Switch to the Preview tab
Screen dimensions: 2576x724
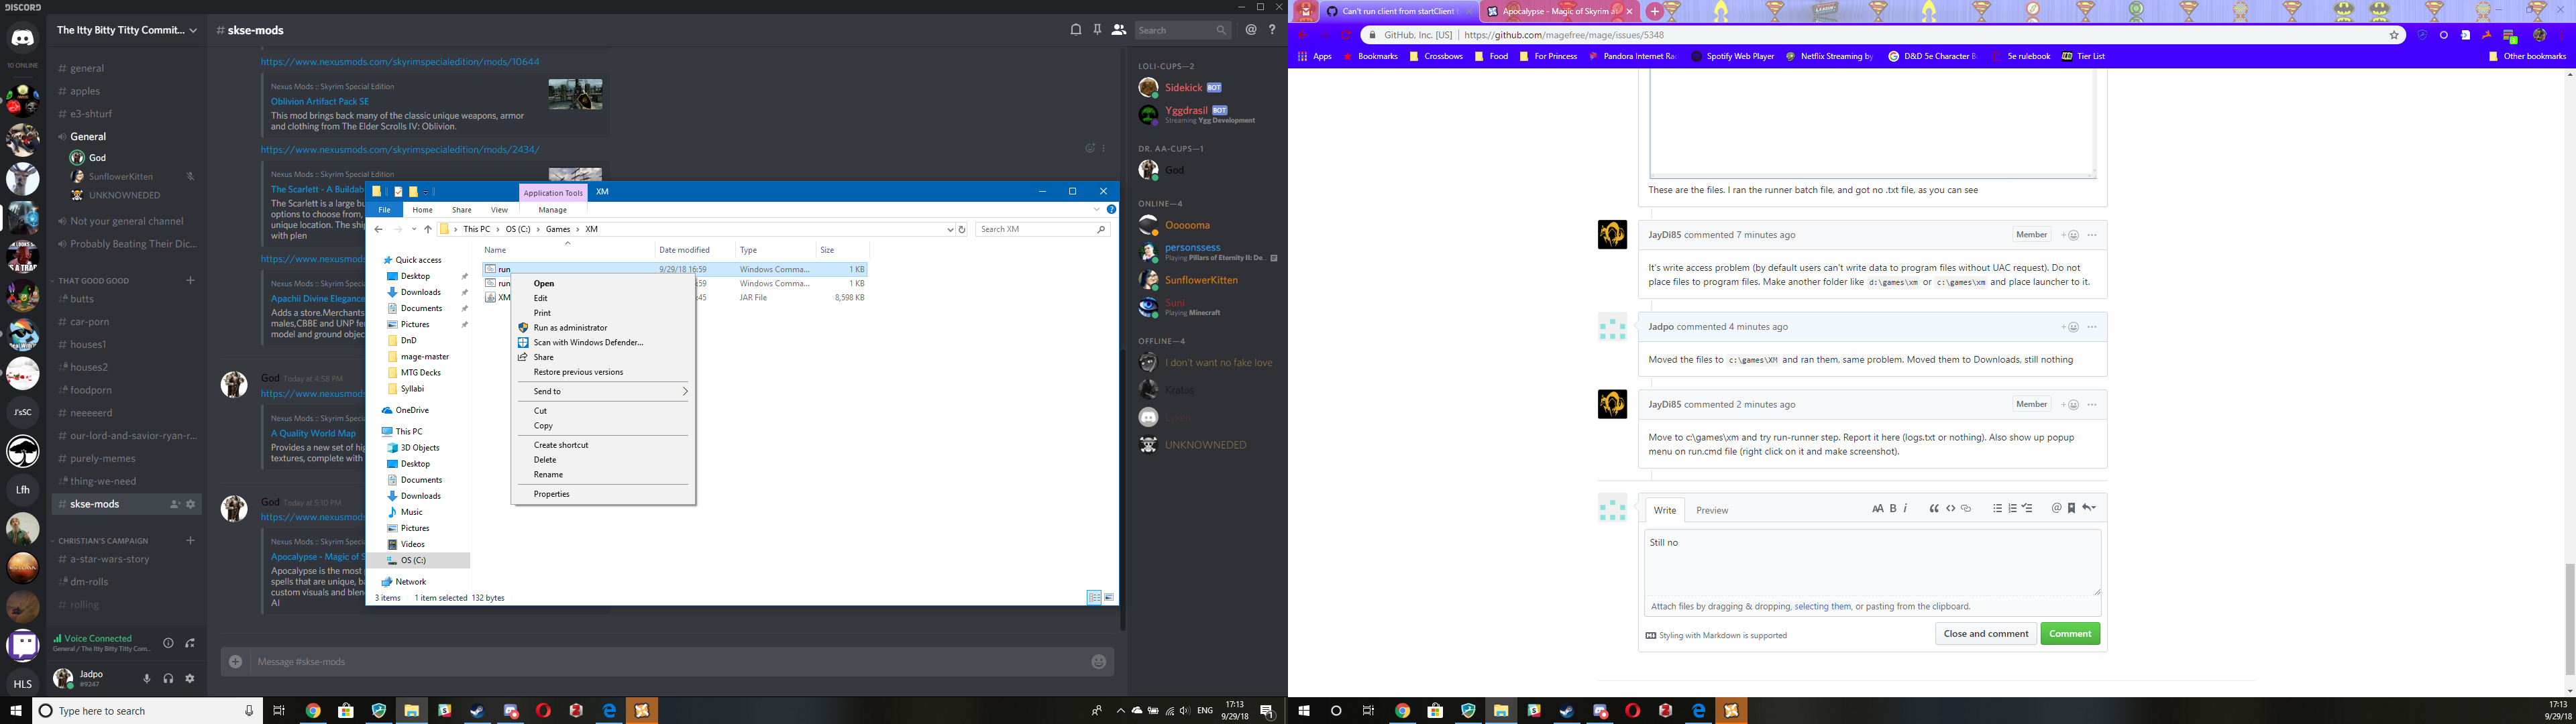[1711, 510]
